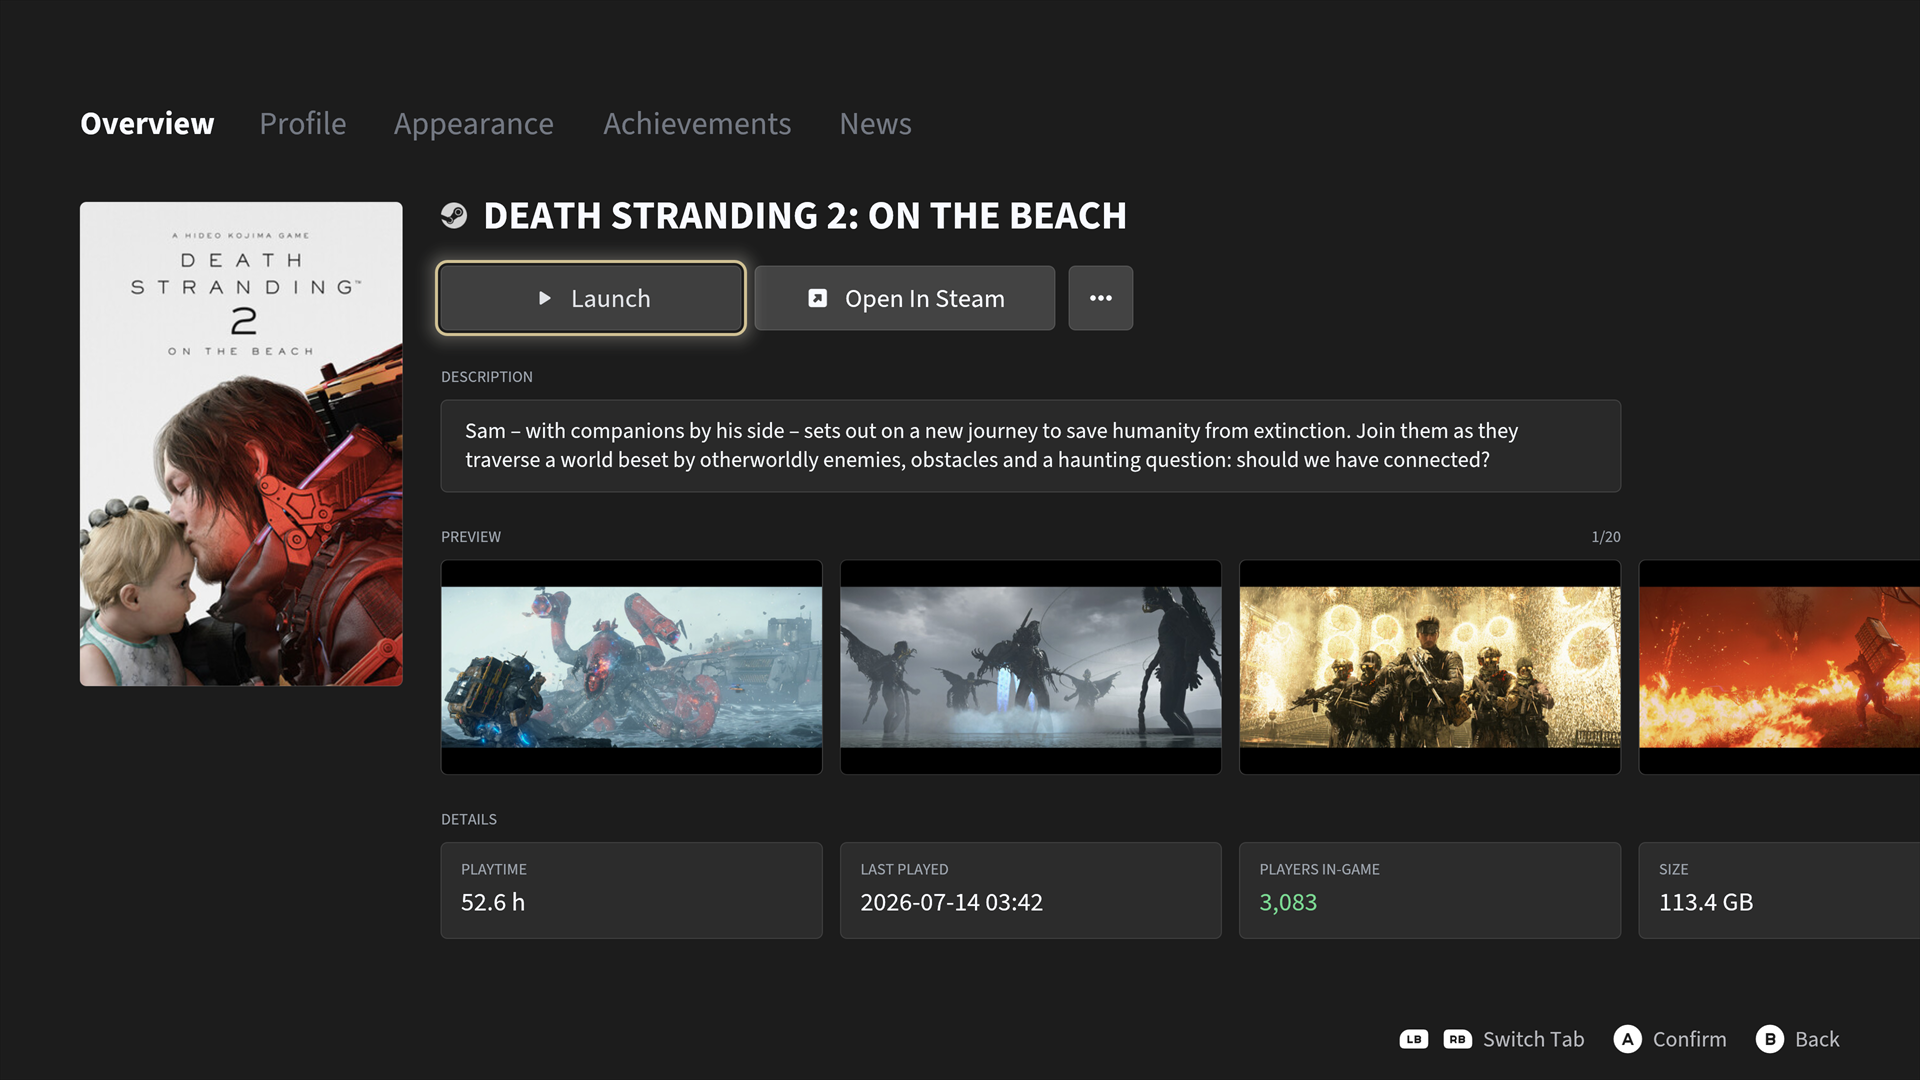This screenshot has width=1920, height=1080.
Task: Open the first preview with the red octopus mech
Action: (632, 667)
